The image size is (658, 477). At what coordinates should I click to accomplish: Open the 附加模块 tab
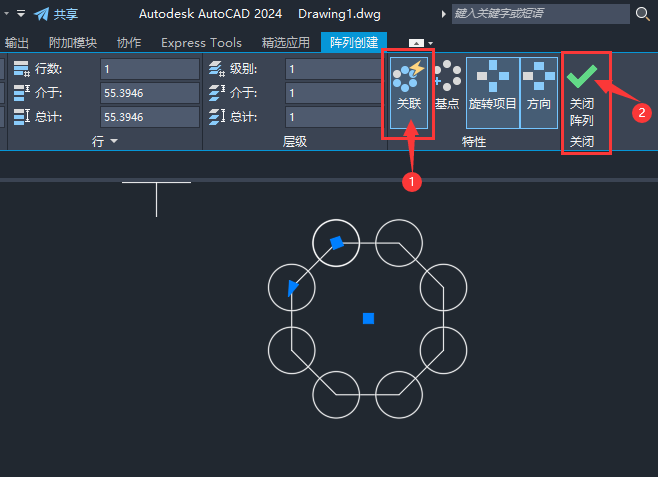73,43
